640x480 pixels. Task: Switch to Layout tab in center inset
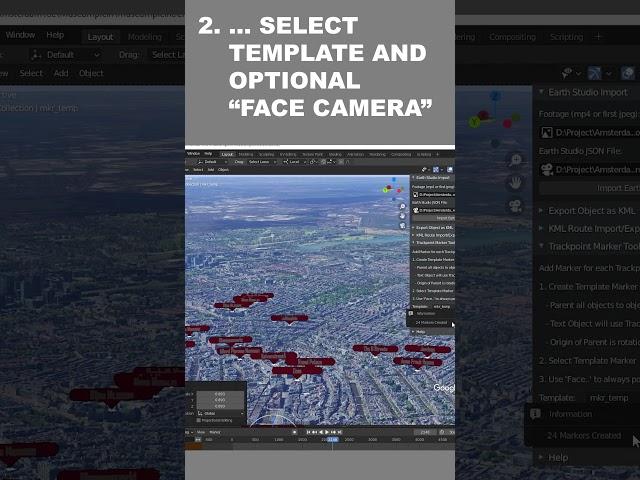(227, 154)
